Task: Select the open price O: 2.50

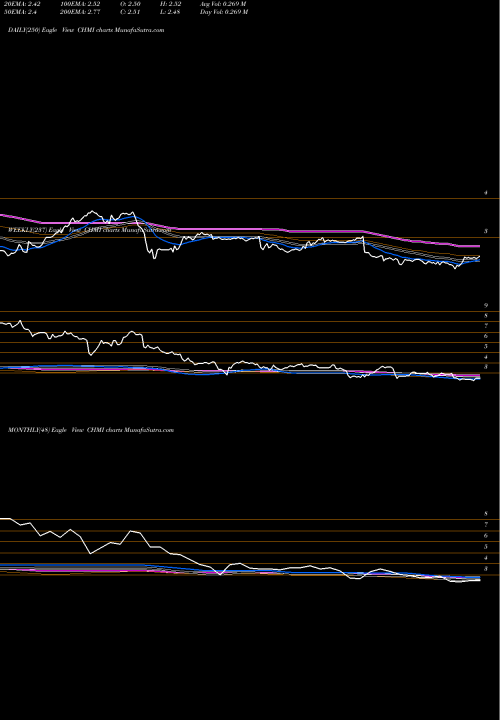Action: (x=132, y=4)
